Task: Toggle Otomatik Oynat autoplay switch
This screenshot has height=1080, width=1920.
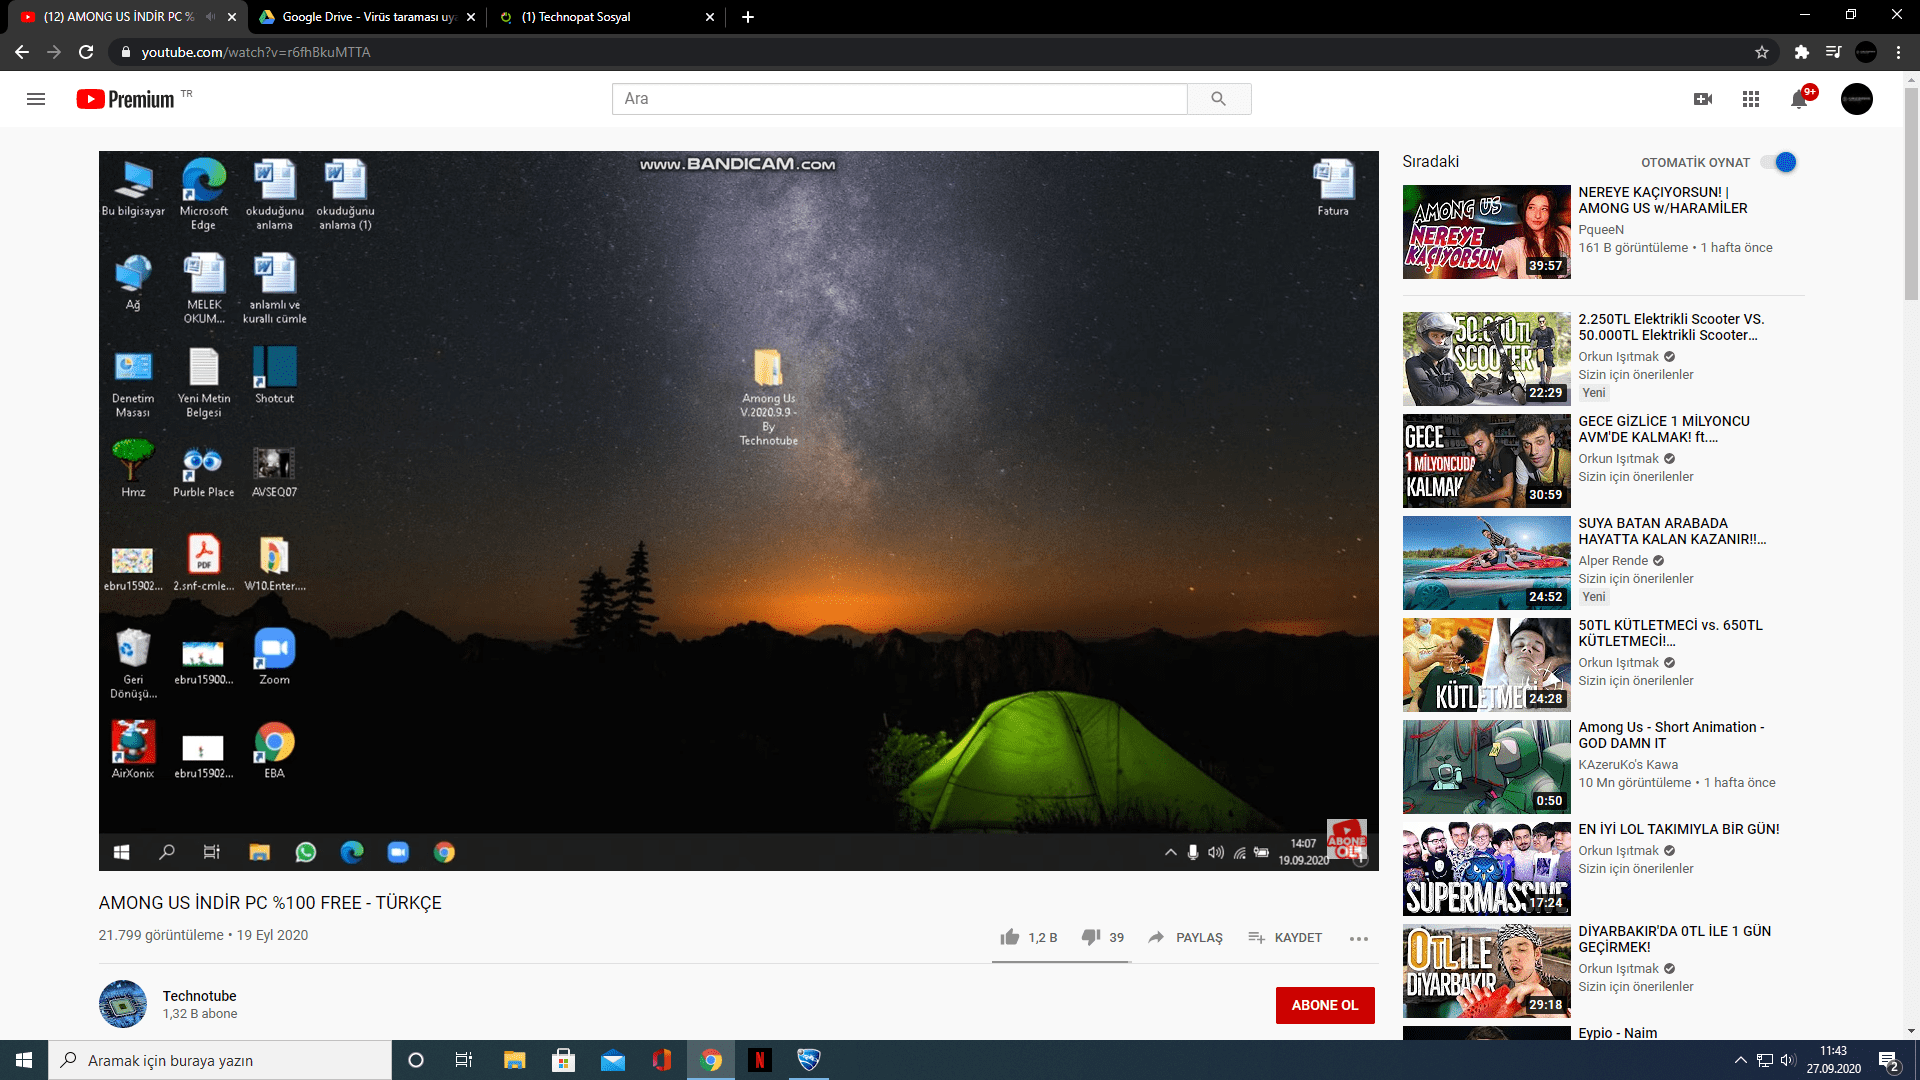Action: (x=1779, y=162)
